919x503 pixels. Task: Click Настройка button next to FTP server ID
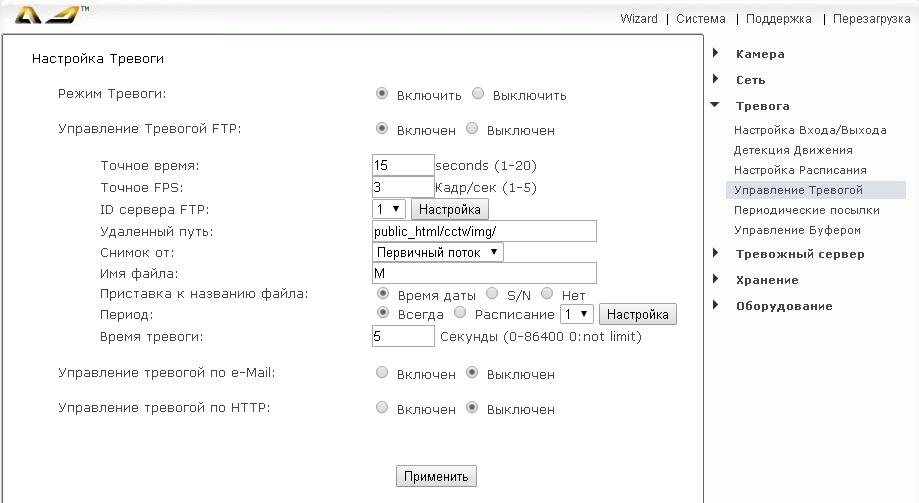point(449,209)
